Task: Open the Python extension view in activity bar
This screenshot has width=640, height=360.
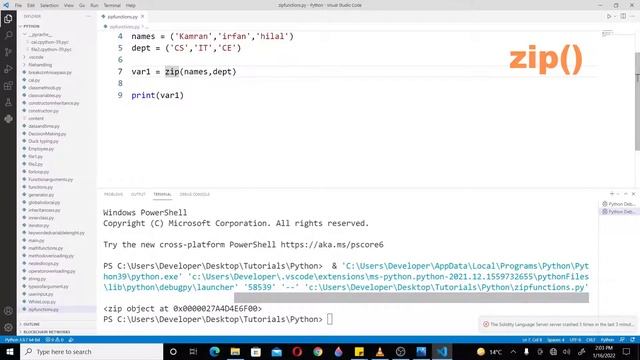Action: 8,119
